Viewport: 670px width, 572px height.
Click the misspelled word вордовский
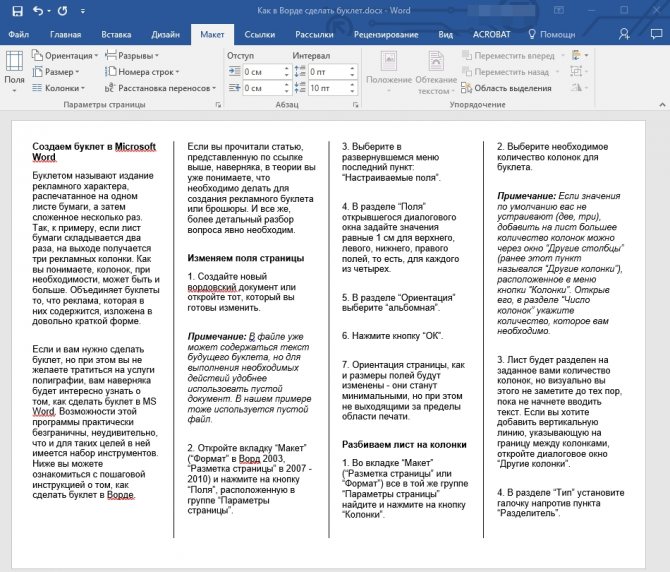click(212, 287)
